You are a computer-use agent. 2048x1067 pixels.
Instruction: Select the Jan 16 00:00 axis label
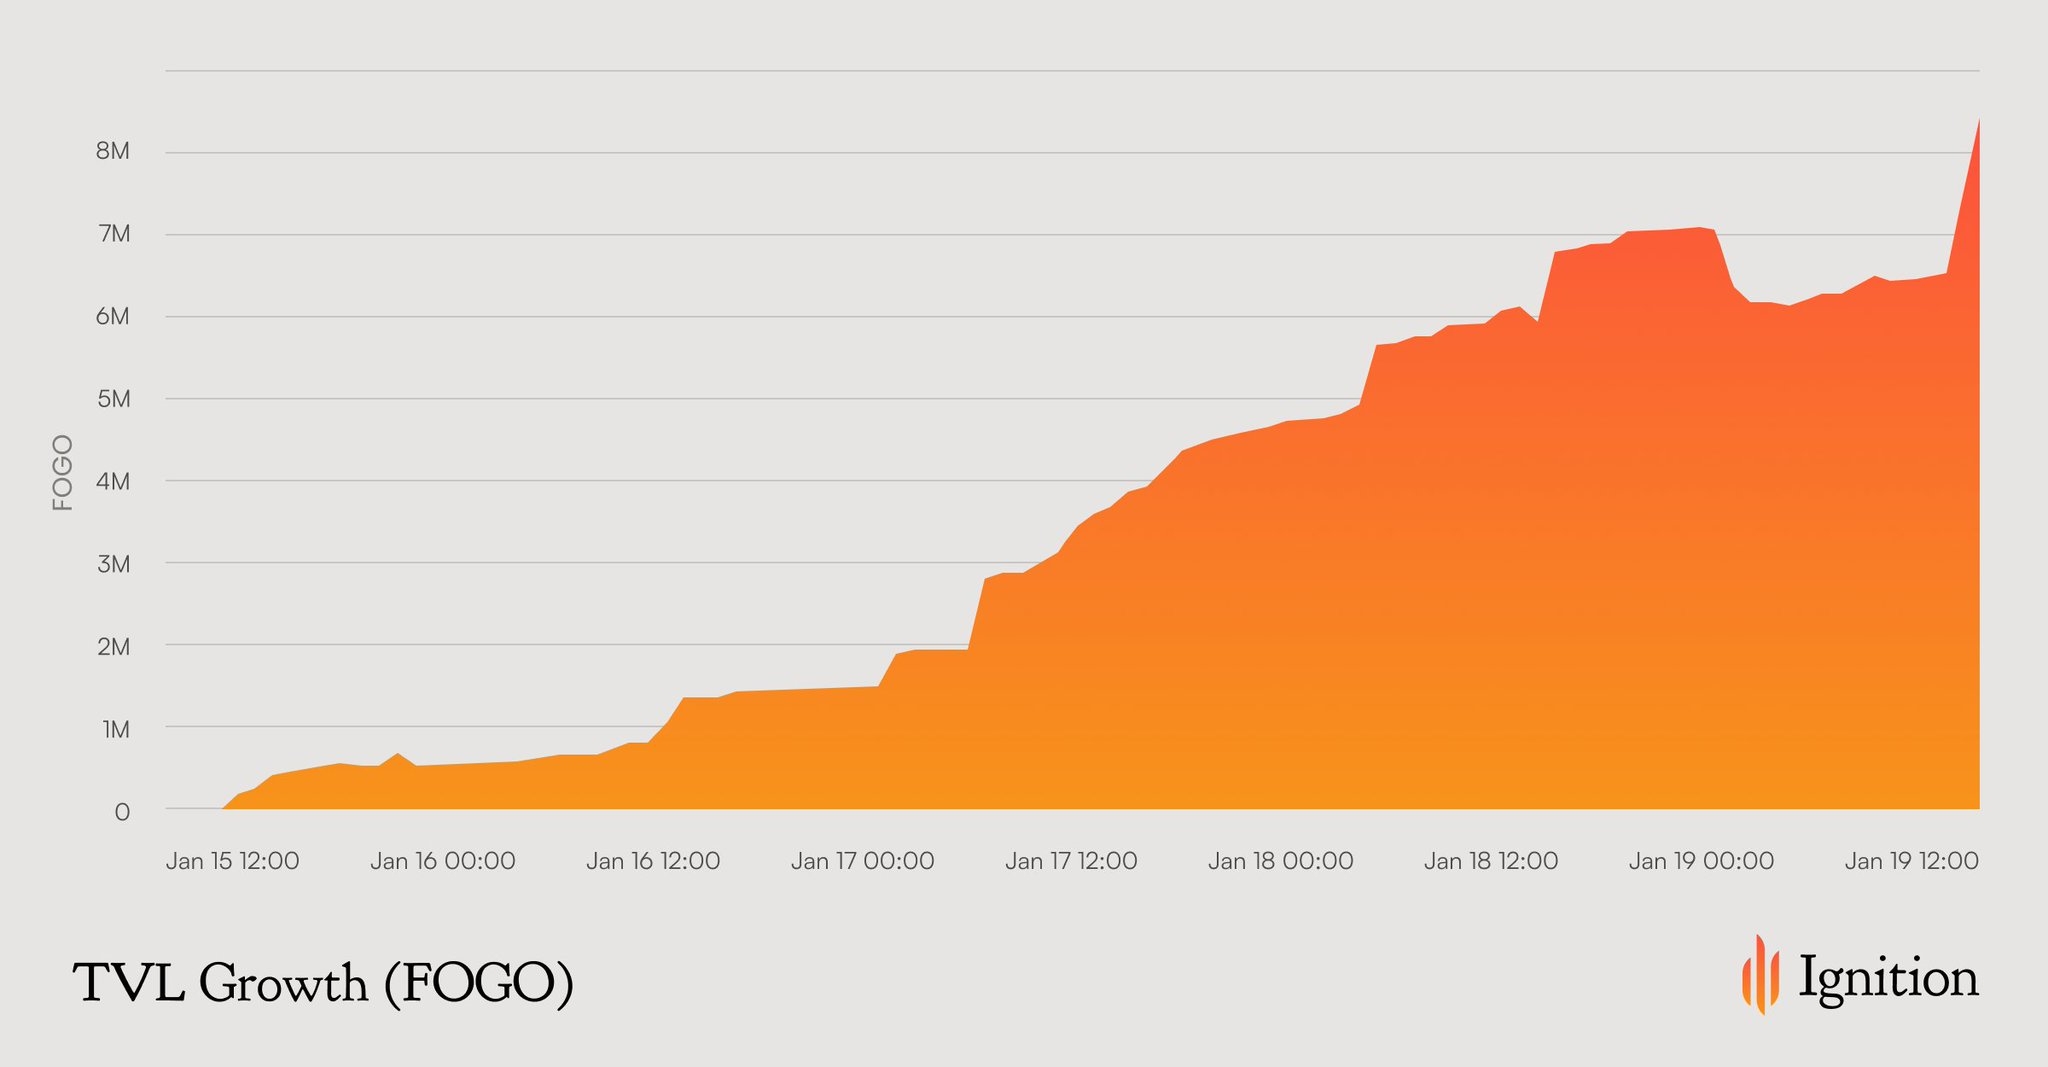pos(442,861)
